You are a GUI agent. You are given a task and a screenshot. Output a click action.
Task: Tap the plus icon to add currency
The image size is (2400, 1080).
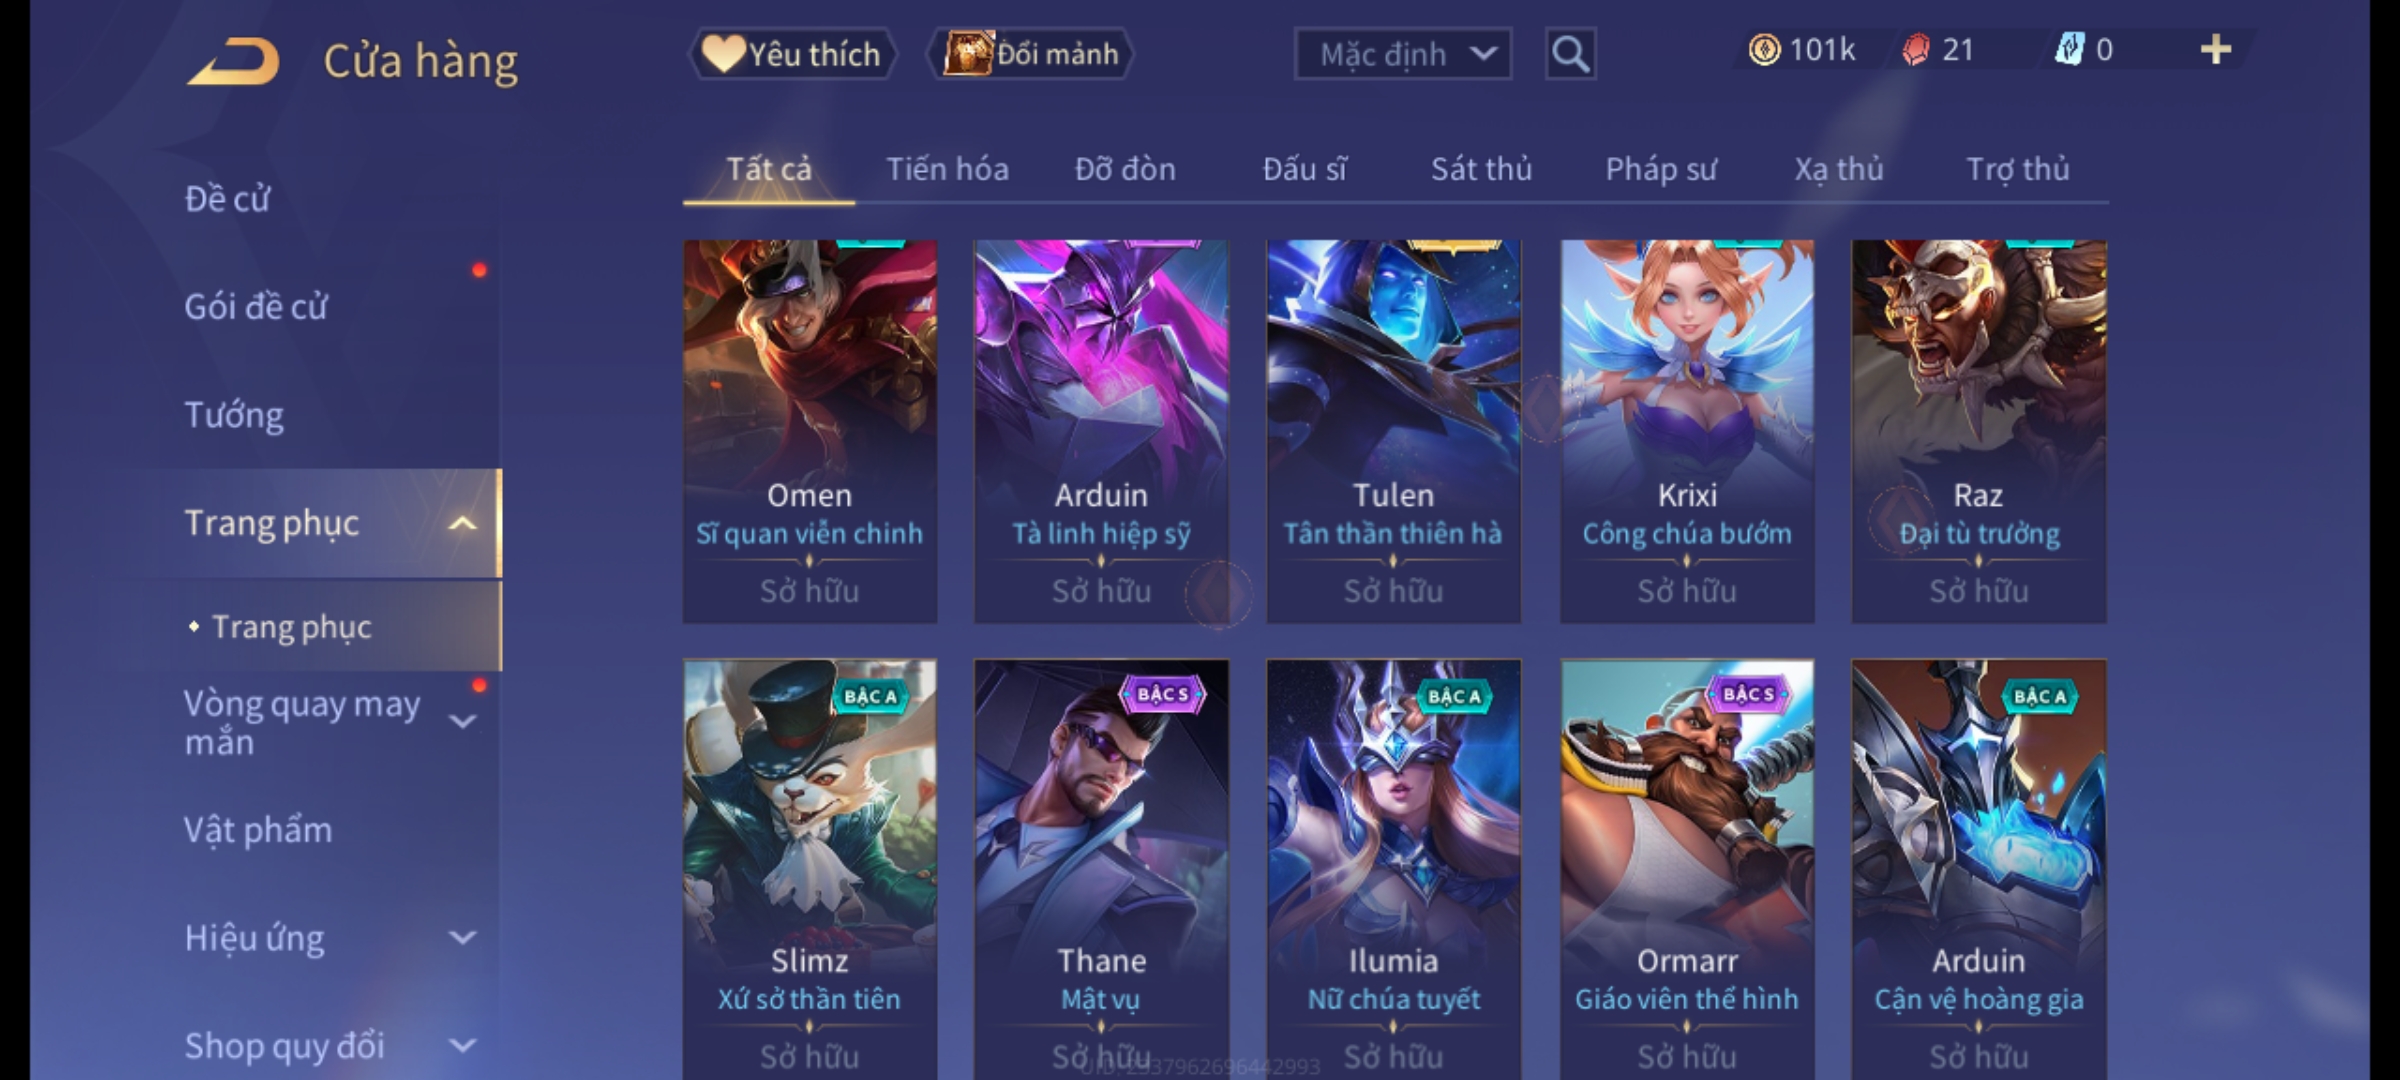[x=2216, y=50]
